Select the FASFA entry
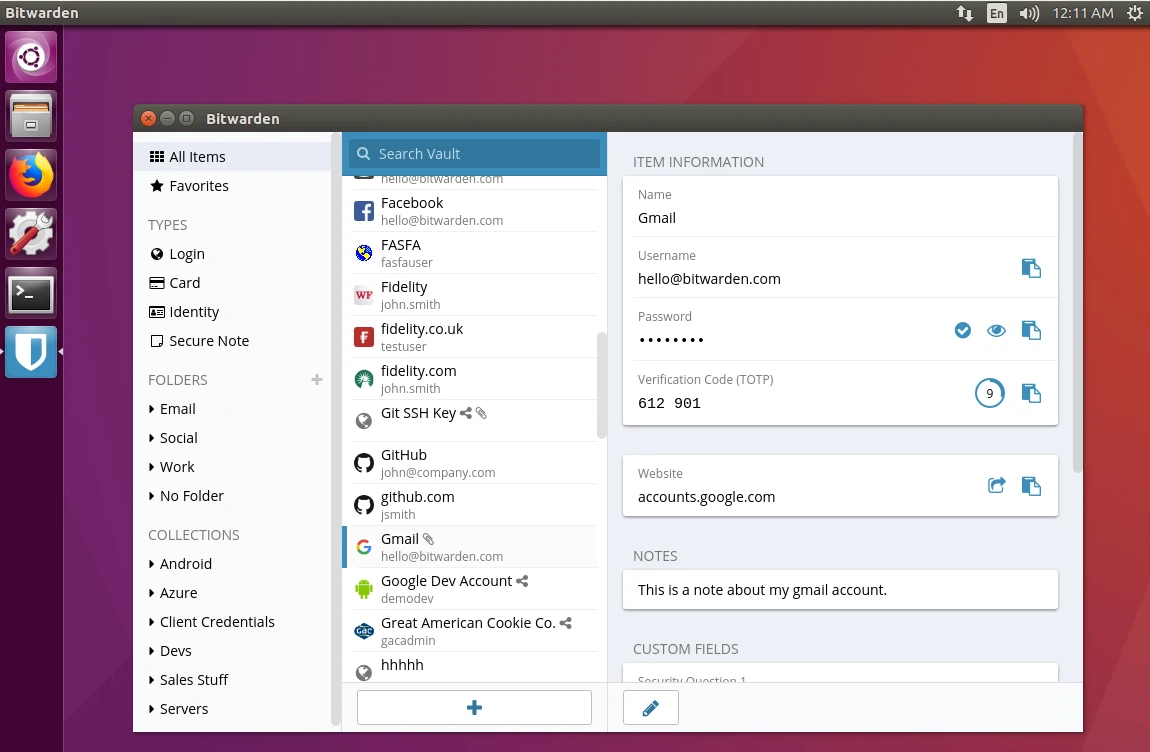 [474, 253]
